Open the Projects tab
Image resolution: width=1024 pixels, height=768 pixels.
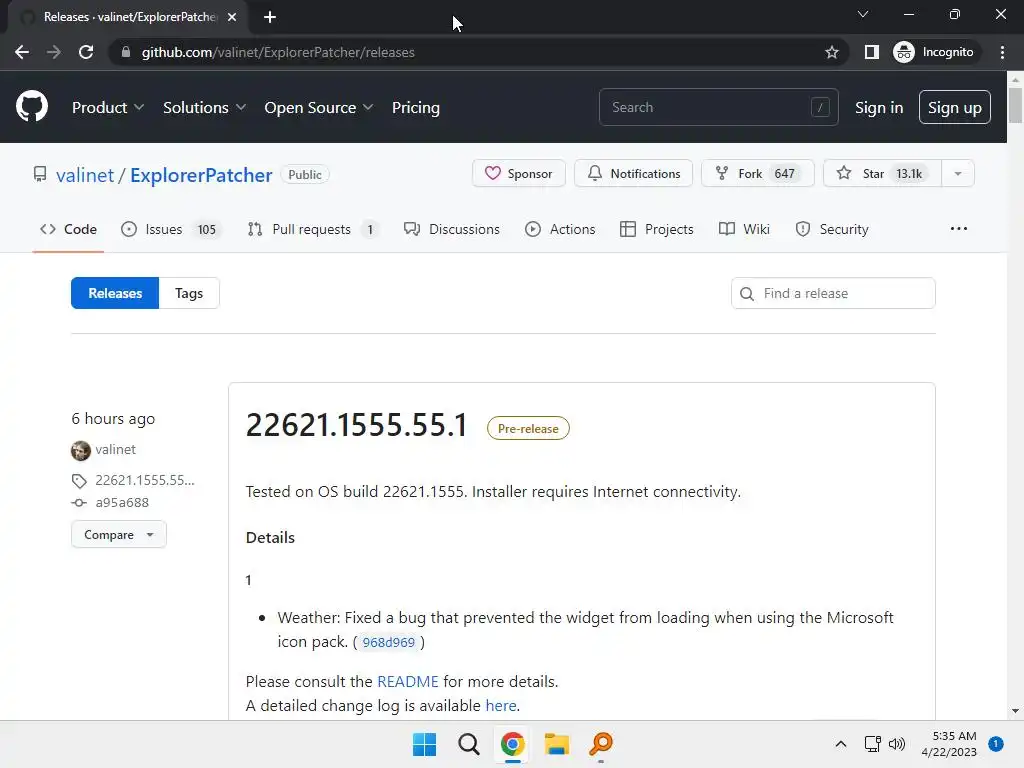click(x=657, y=229)
